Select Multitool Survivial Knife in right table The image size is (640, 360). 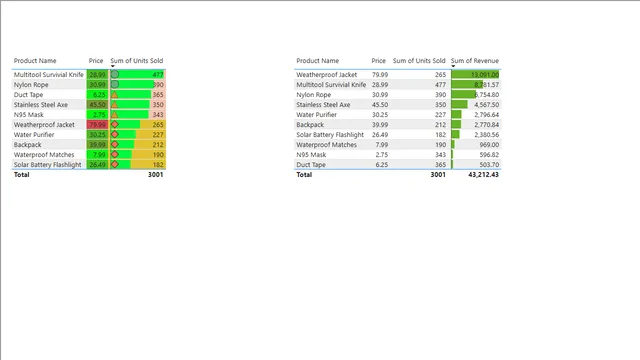[331, 84]
